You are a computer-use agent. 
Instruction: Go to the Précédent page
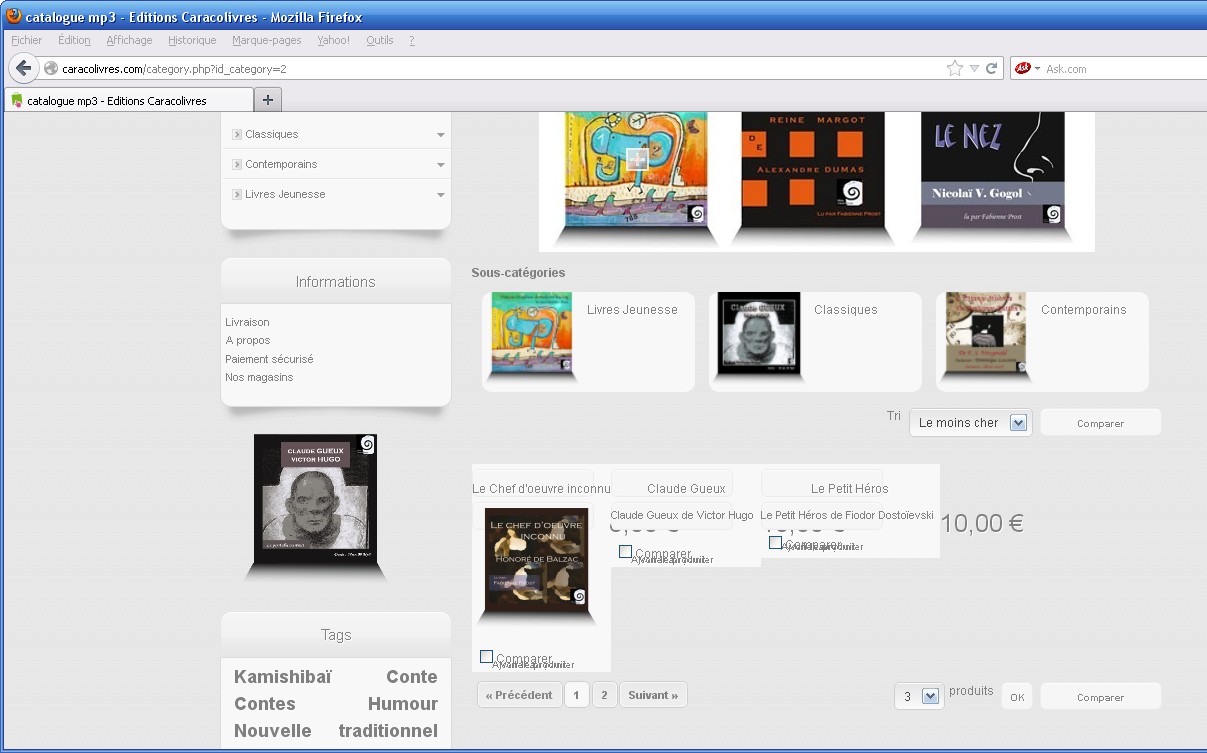click(x=520, y=695)
